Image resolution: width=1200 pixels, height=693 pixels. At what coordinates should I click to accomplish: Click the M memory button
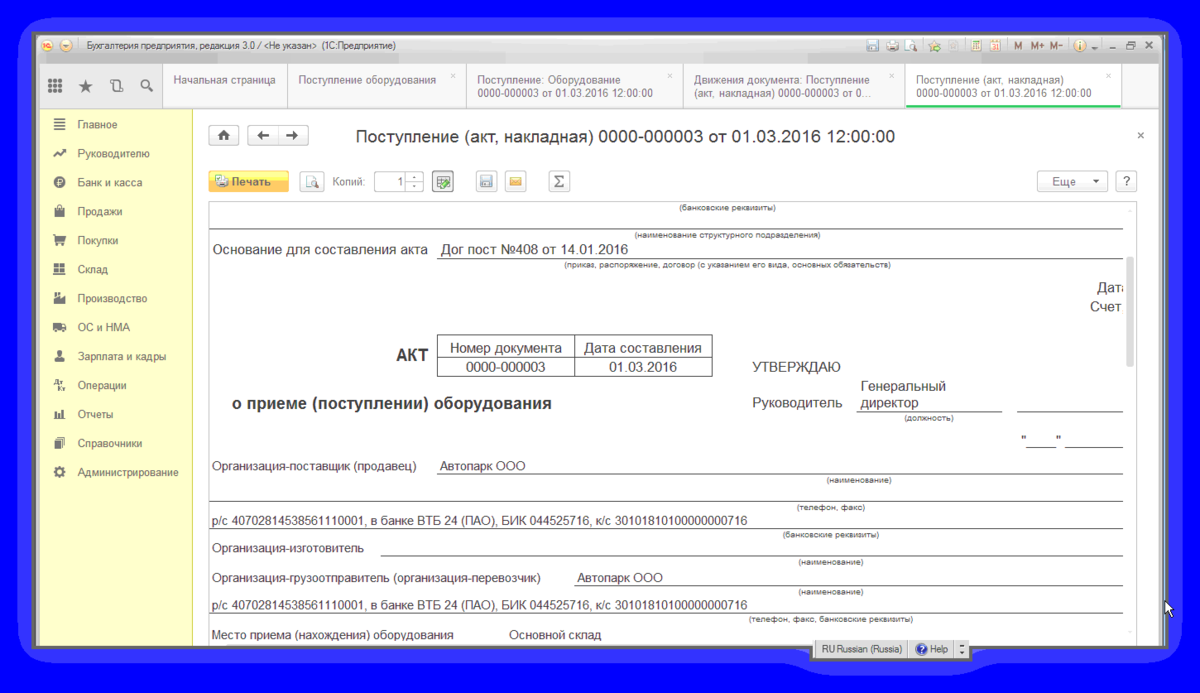(1018, 46)
